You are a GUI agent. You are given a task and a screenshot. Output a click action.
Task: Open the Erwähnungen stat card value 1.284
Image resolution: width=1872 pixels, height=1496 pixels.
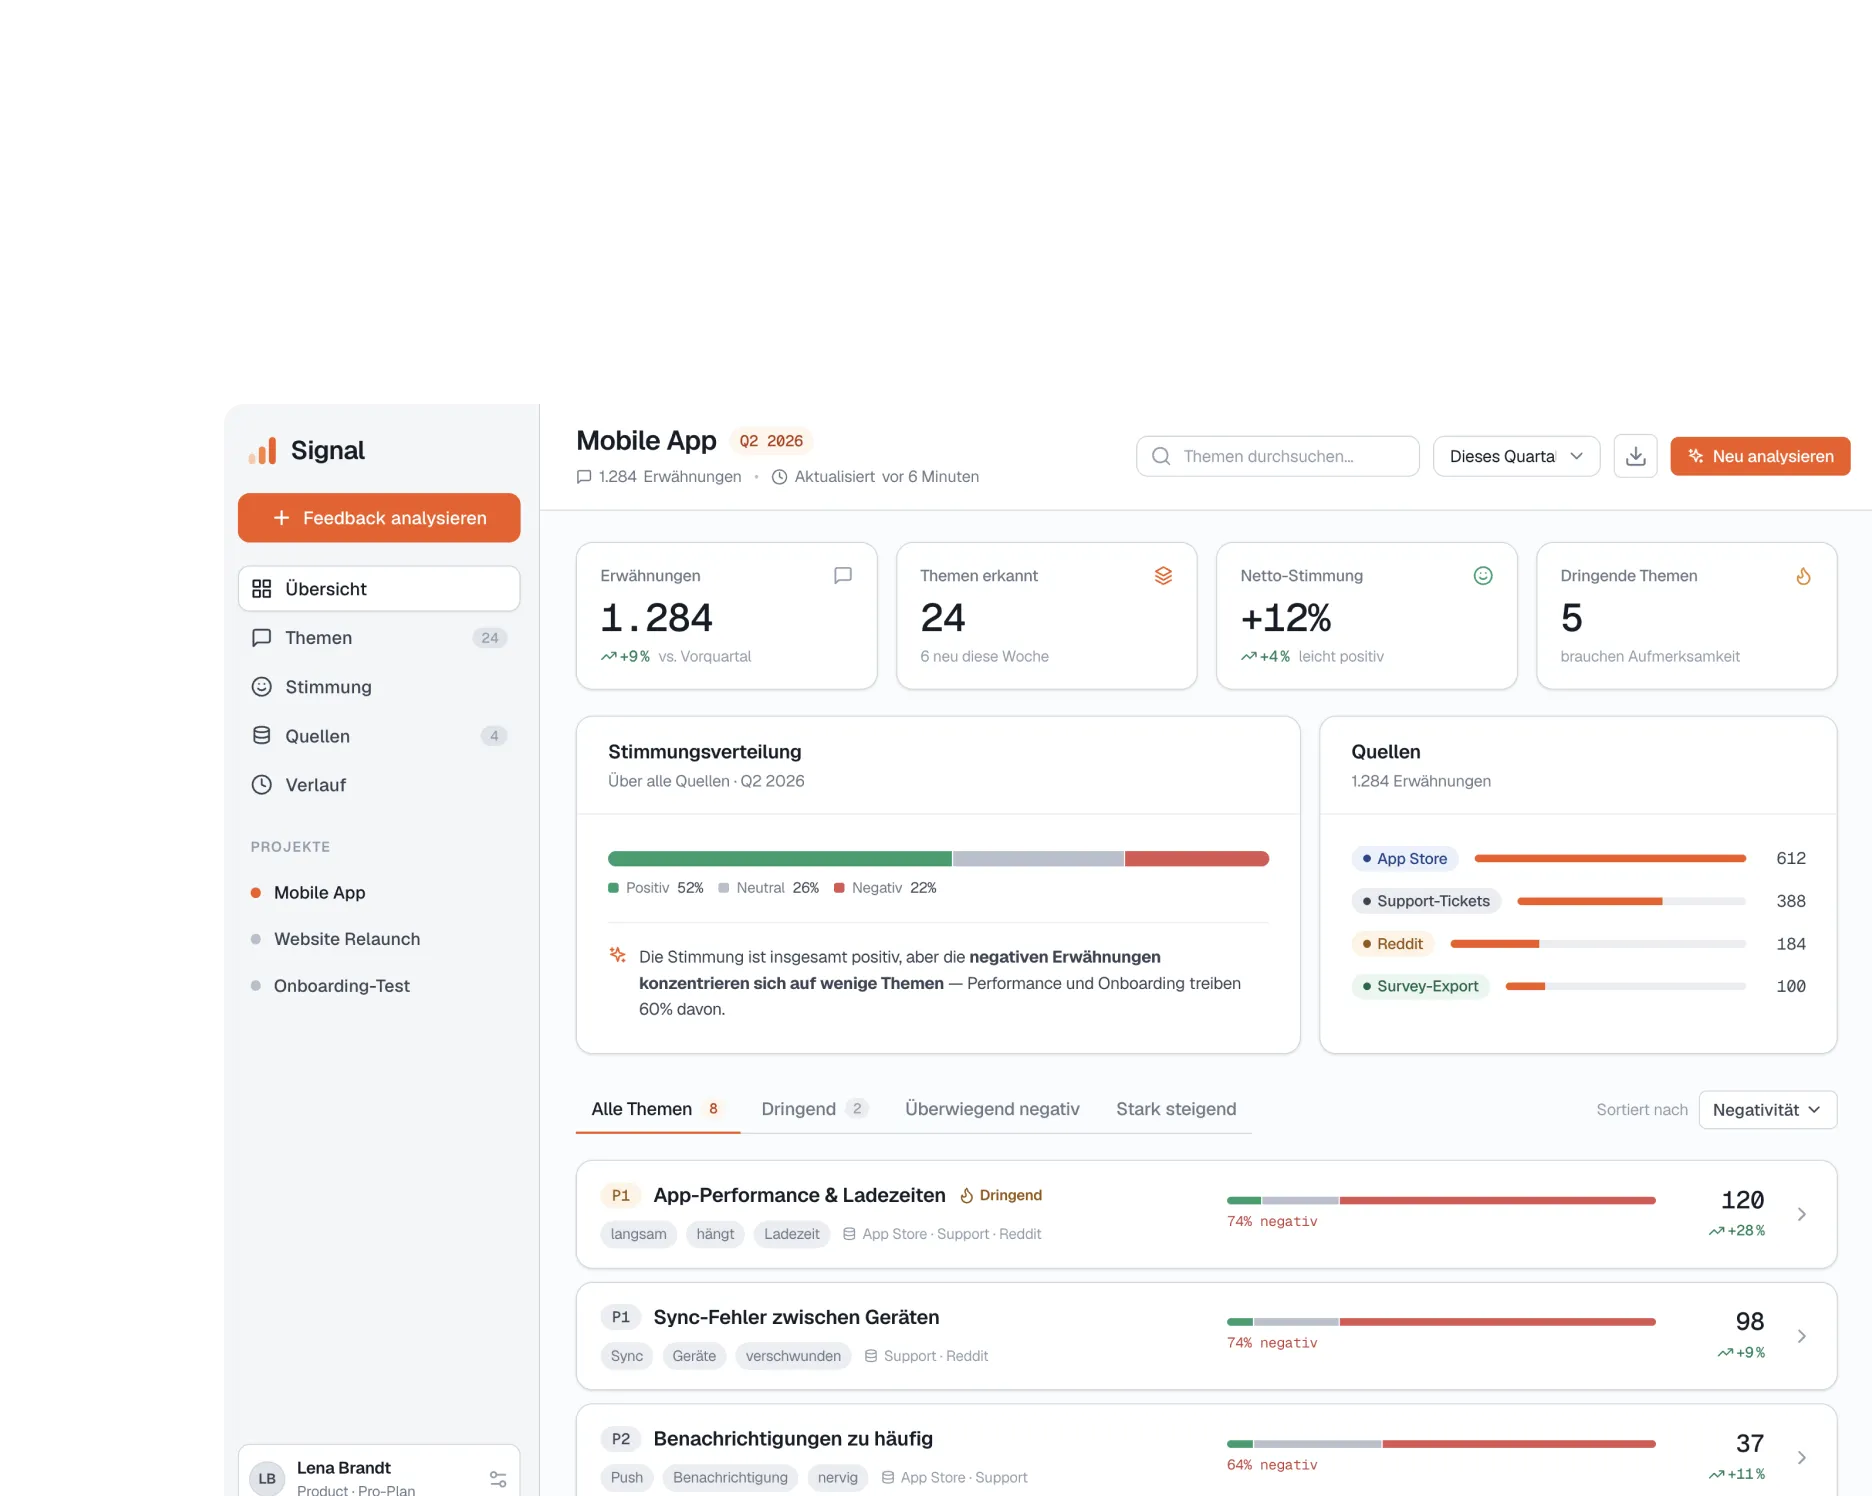tap(656, 618)
